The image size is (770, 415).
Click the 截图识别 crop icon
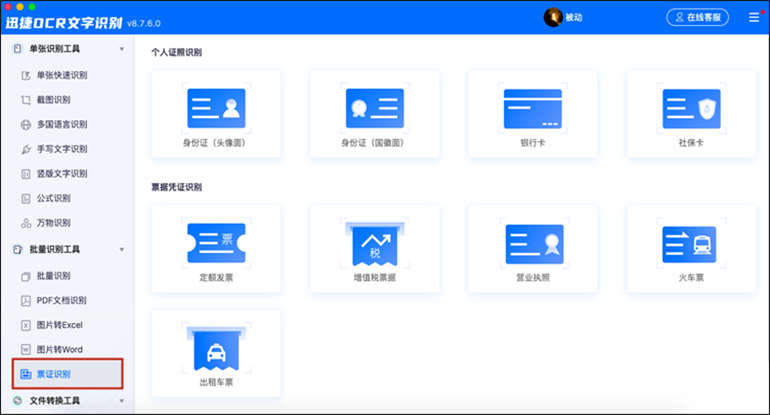coord(26,100)
